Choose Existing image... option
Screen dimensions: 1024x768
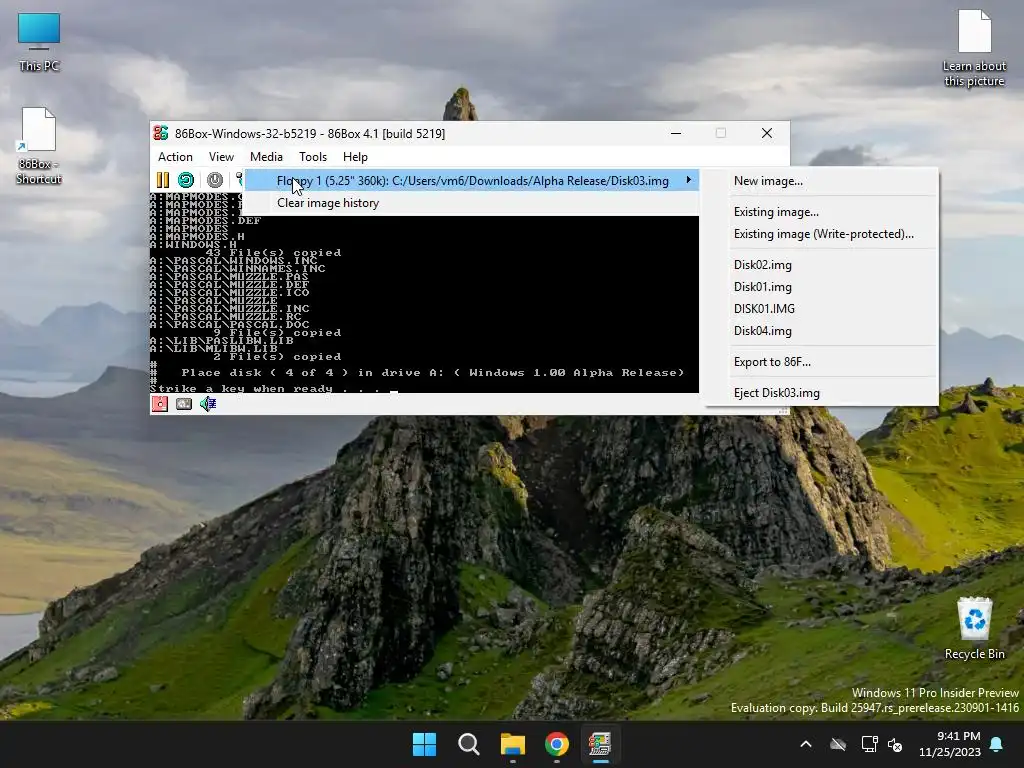click(823, 212)
